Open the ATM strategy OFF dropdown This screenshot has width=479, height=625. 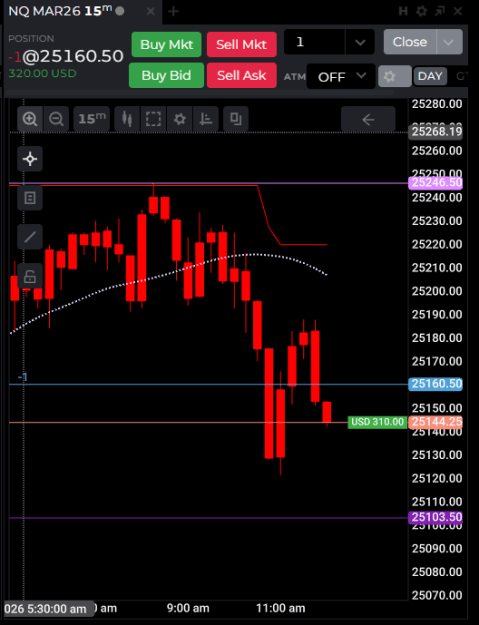[x=341, y=76]
